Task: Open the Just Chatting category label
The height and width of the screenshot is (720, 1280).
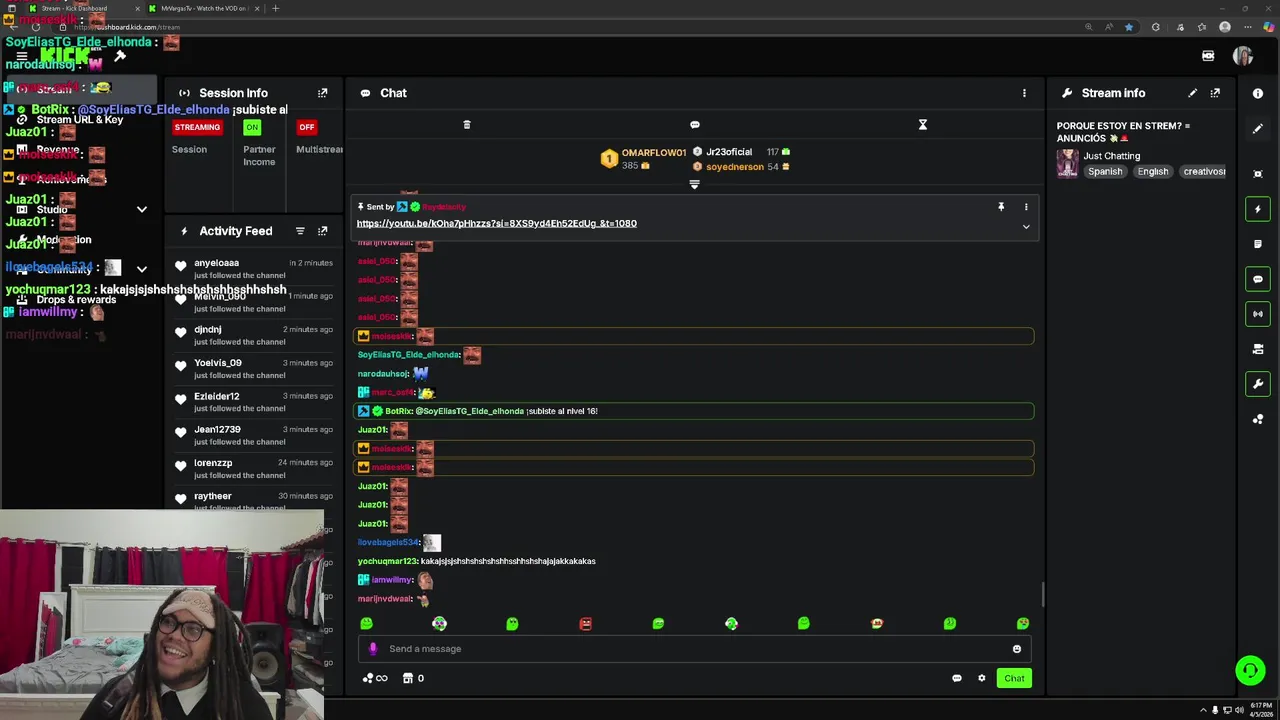Action: (1112, 156)
